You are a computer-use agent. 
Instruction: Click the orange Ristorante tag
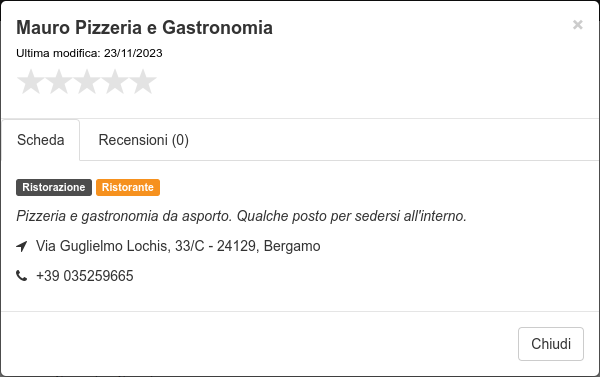pos(128,188)
